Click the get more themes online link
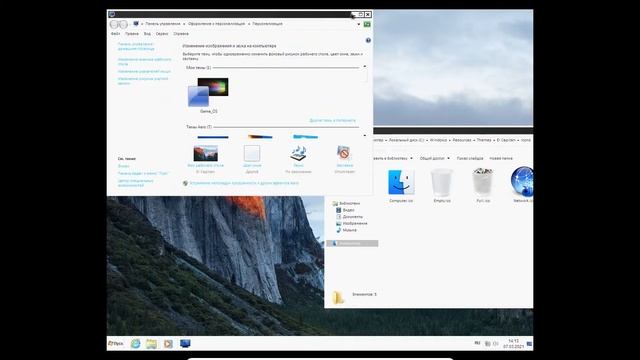 [x=332, y=120]
